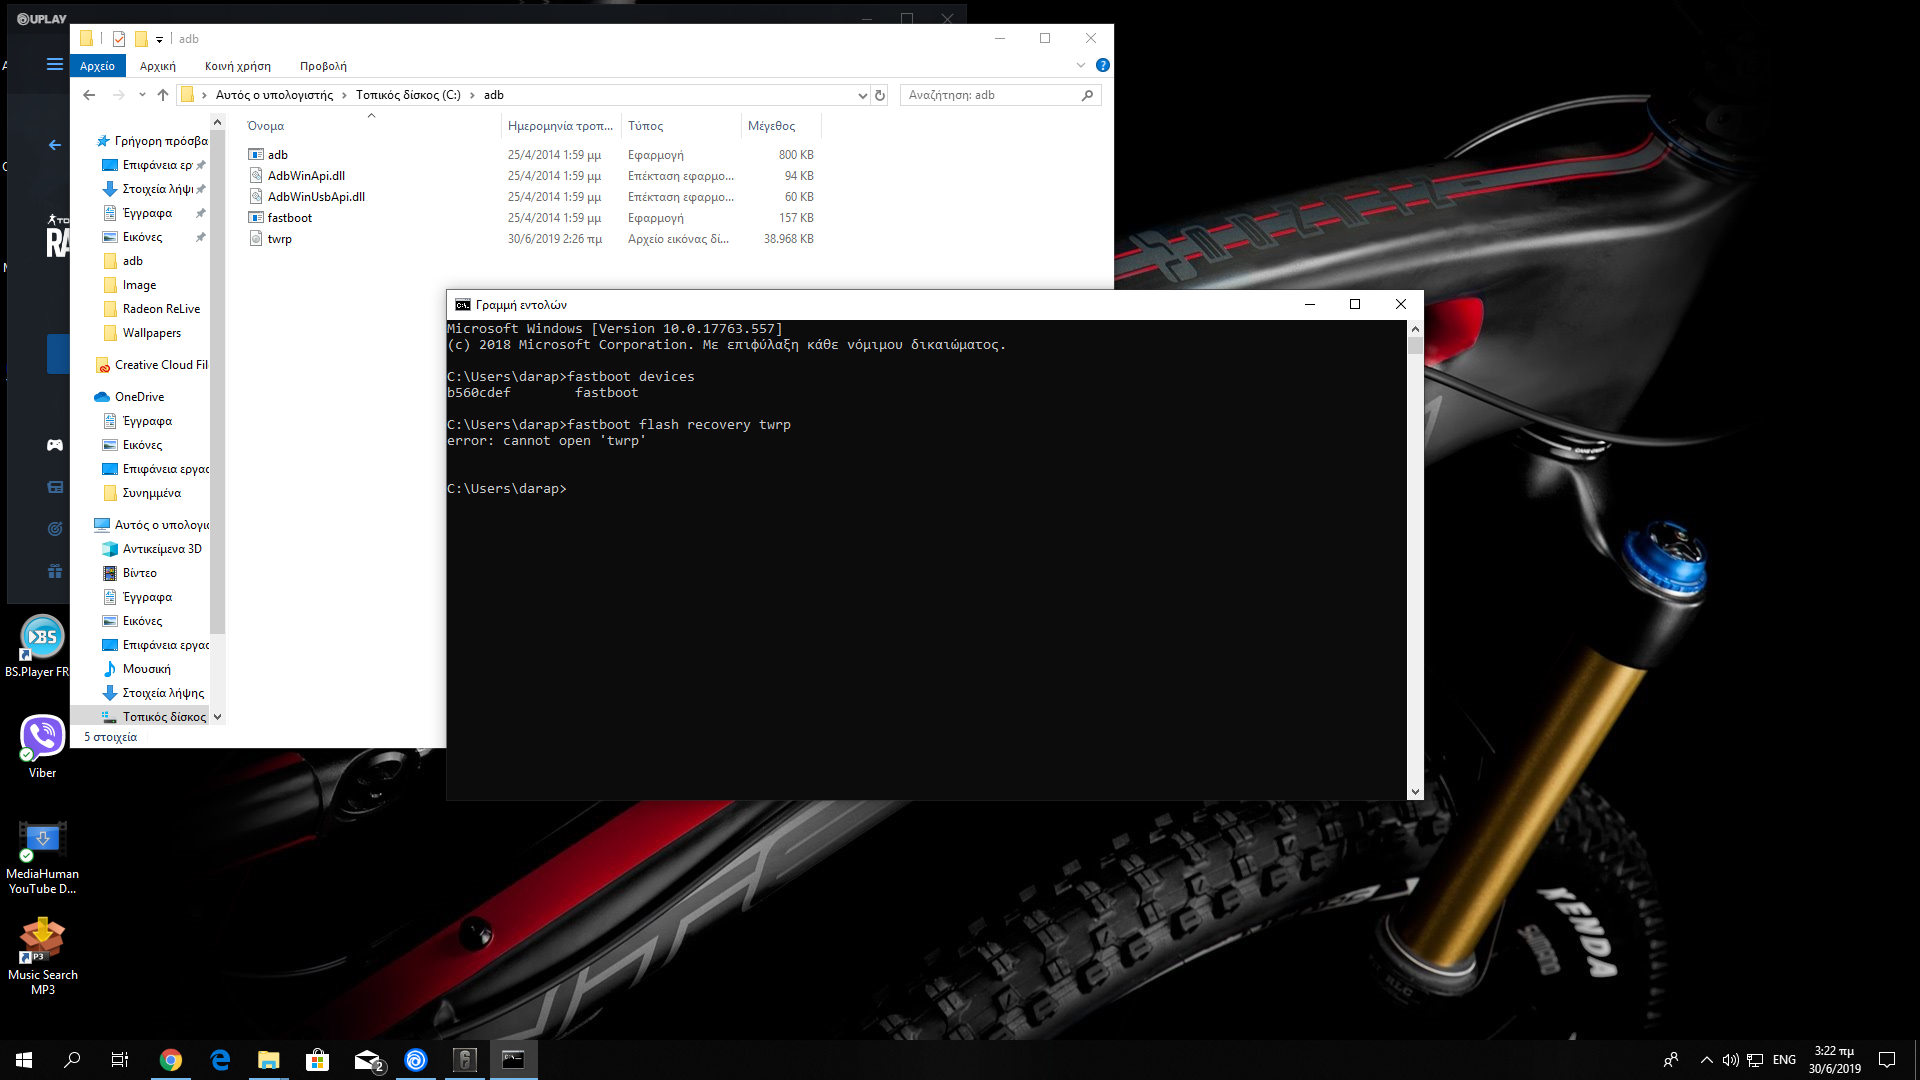Click the refresh icon beside the address bar

coord(880,95)
